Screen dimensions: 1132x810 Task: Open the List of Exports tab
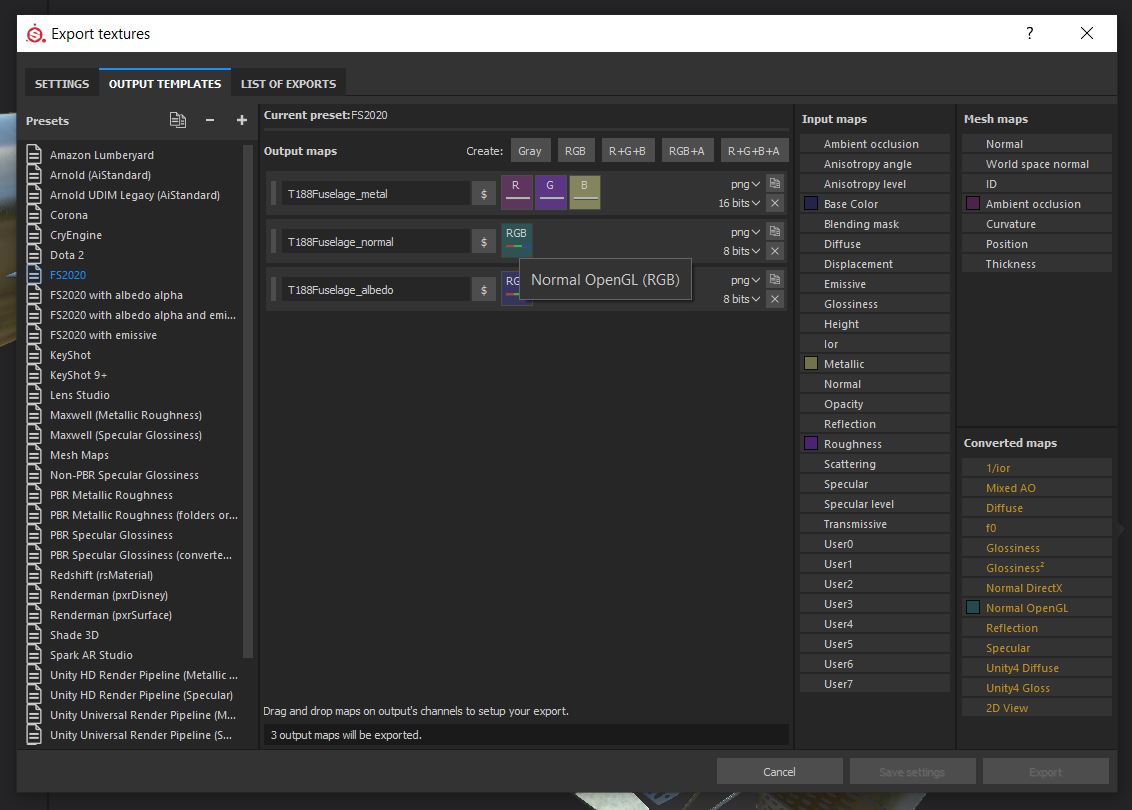[x=288, y=84]
